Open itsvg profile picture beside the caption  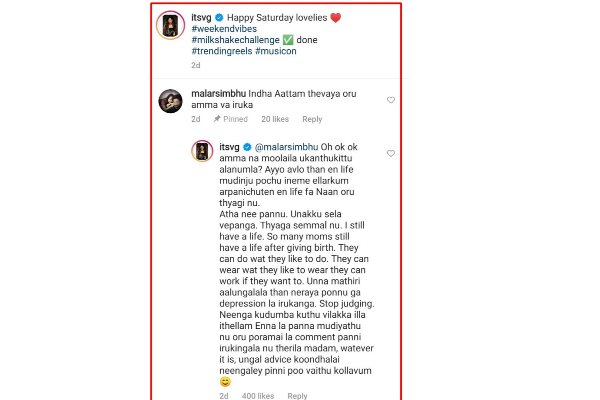point(171,28)
